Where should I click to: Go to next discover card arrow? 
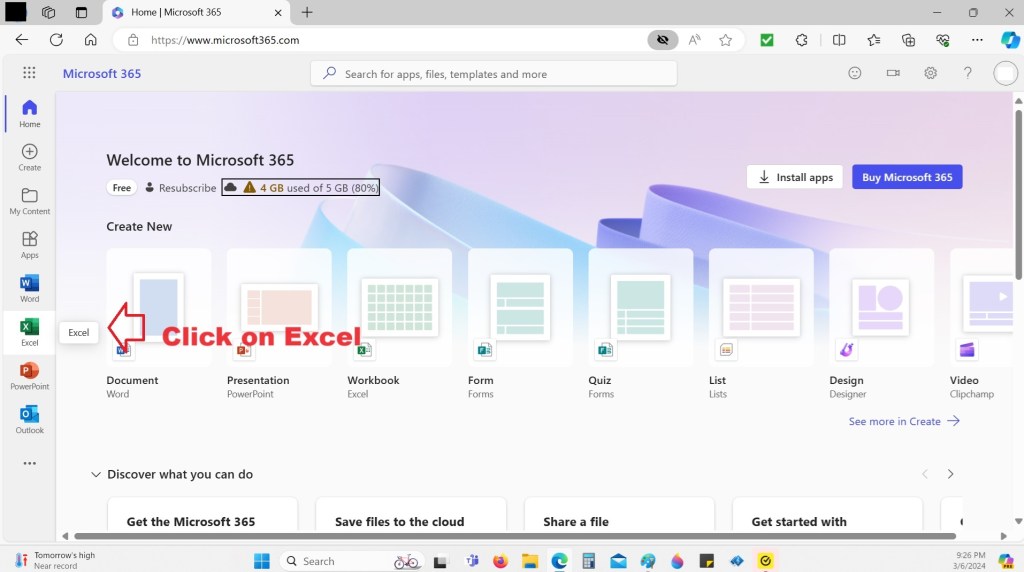click(x=950, y=474)
